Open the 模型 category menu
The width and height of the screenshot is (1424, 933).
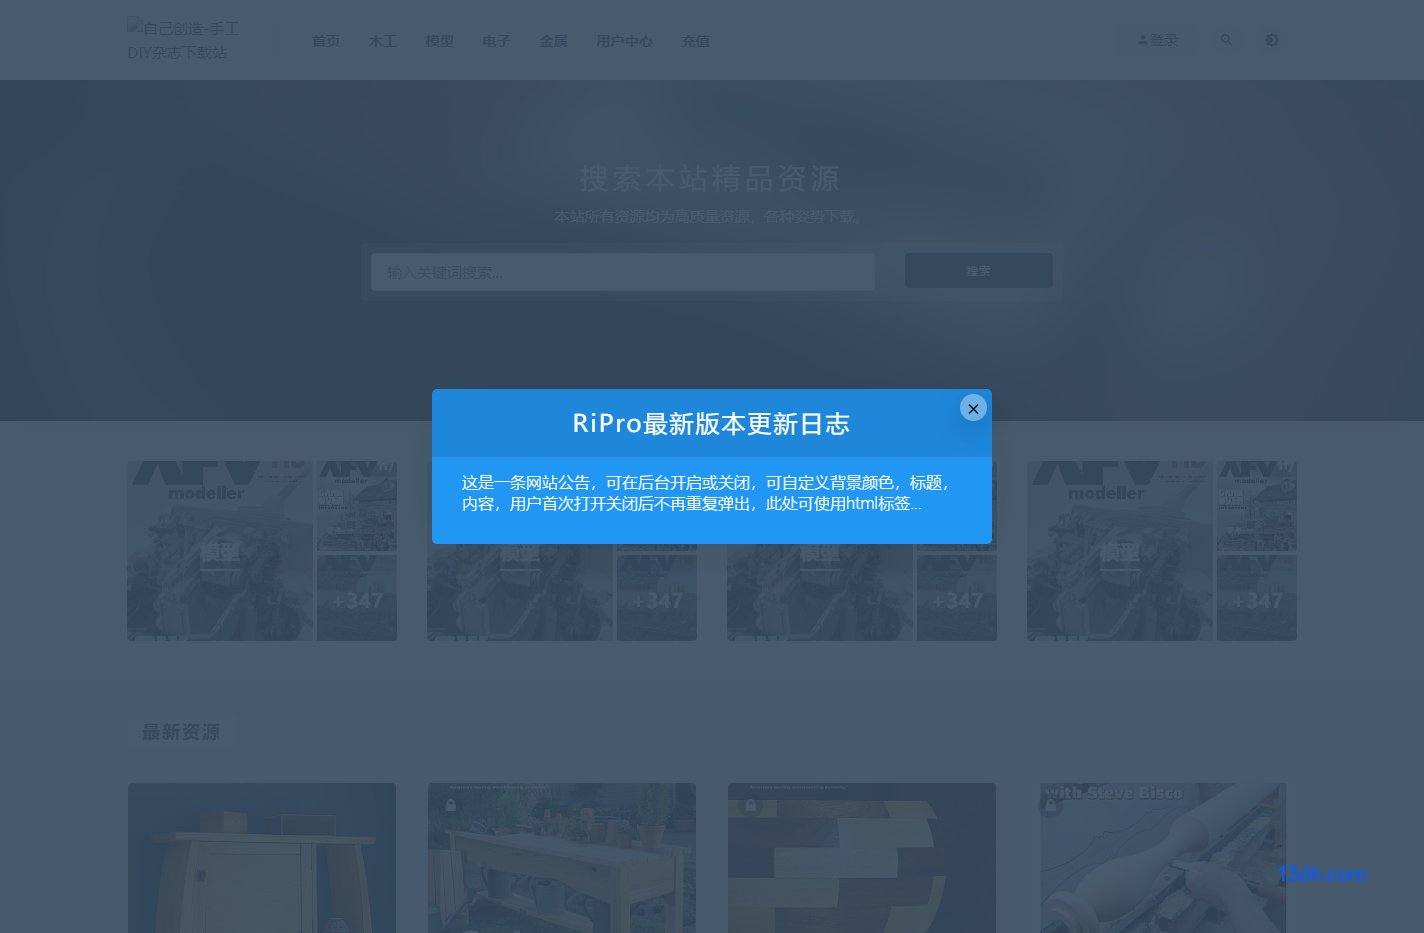pos(440,41)
